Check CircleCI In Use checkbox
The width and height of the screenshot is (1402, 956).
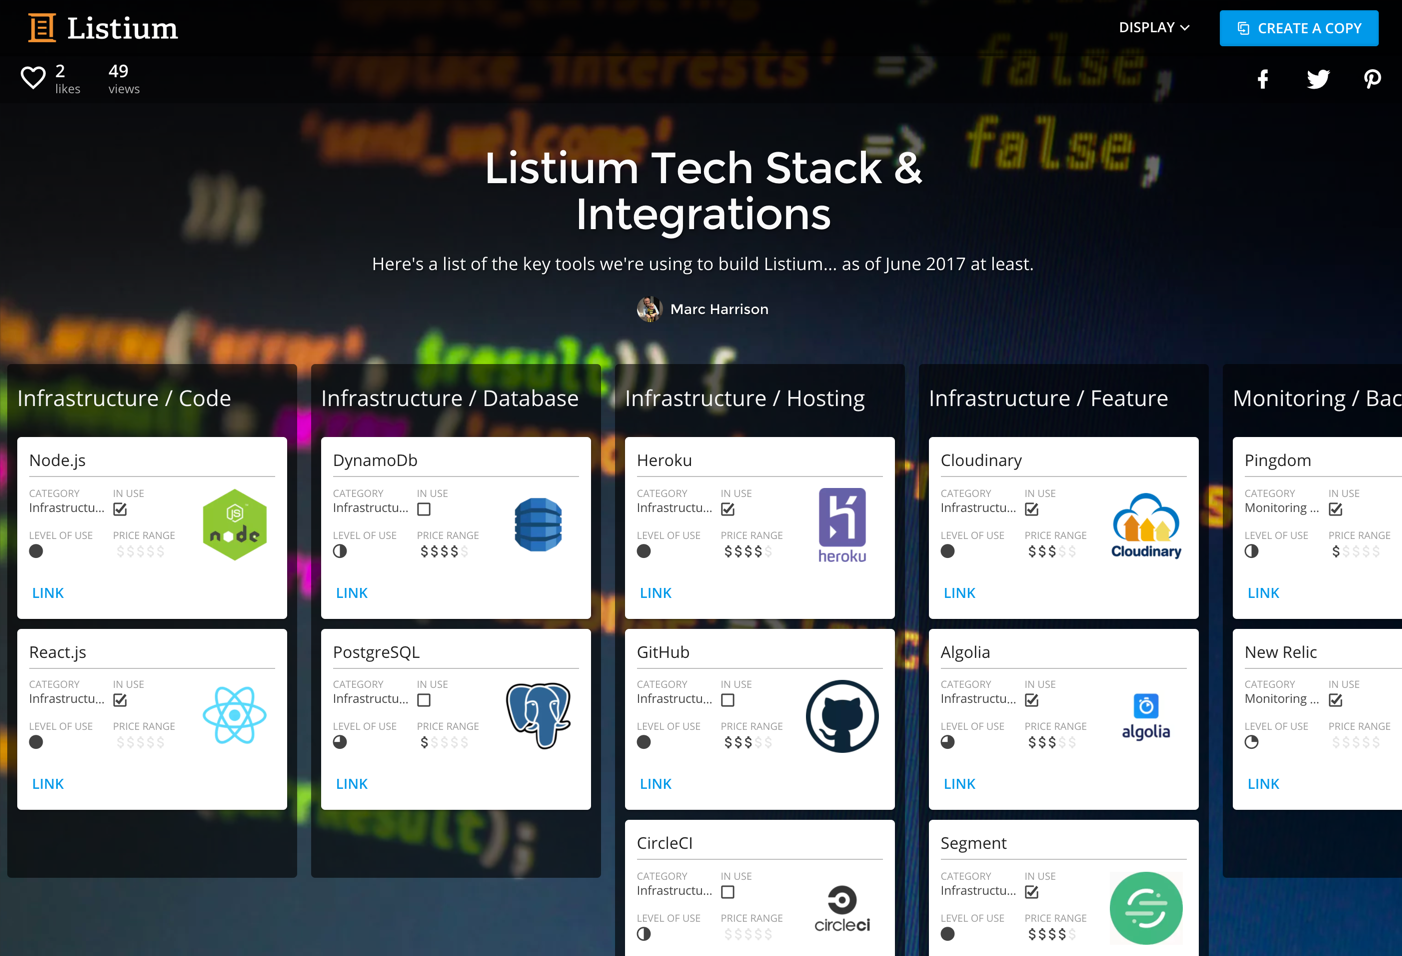(x=728, y=892)
